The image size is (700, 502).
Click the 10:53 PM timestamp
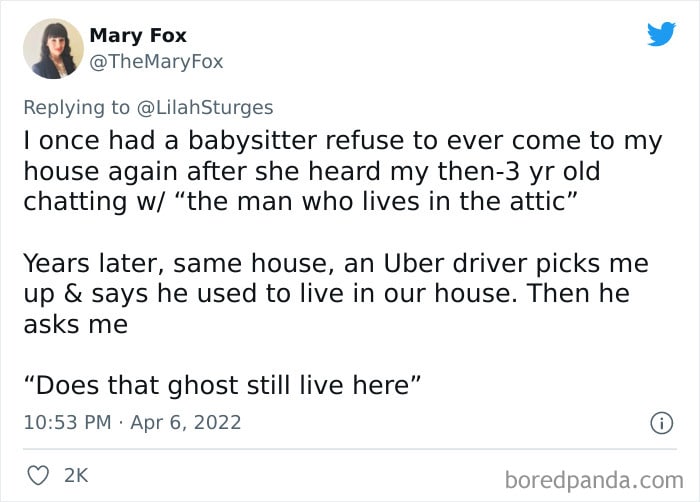coord(67,422)
